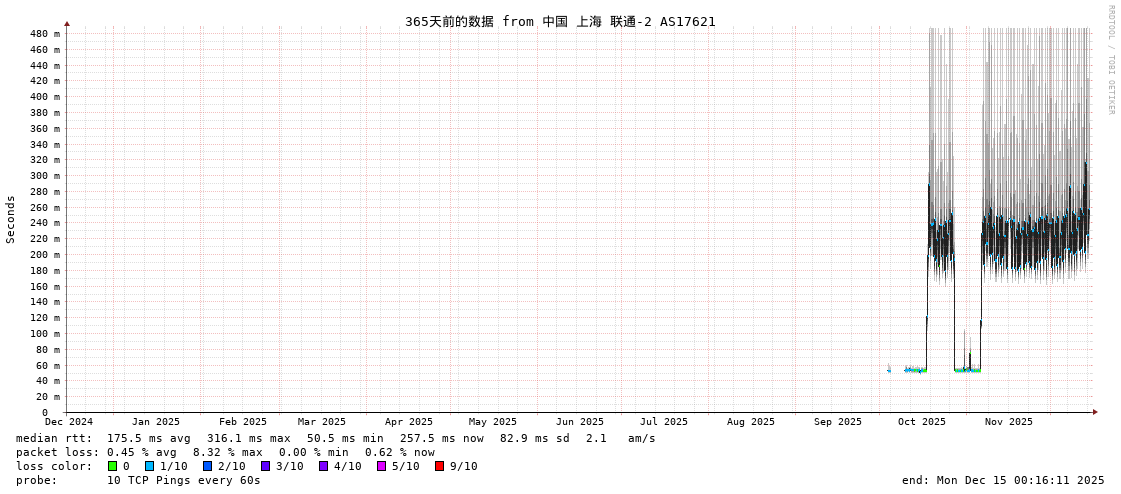This screenshot has width=1121, height=494.
Task: Click the median rtt statistics line
Action: tap(335, 438)
